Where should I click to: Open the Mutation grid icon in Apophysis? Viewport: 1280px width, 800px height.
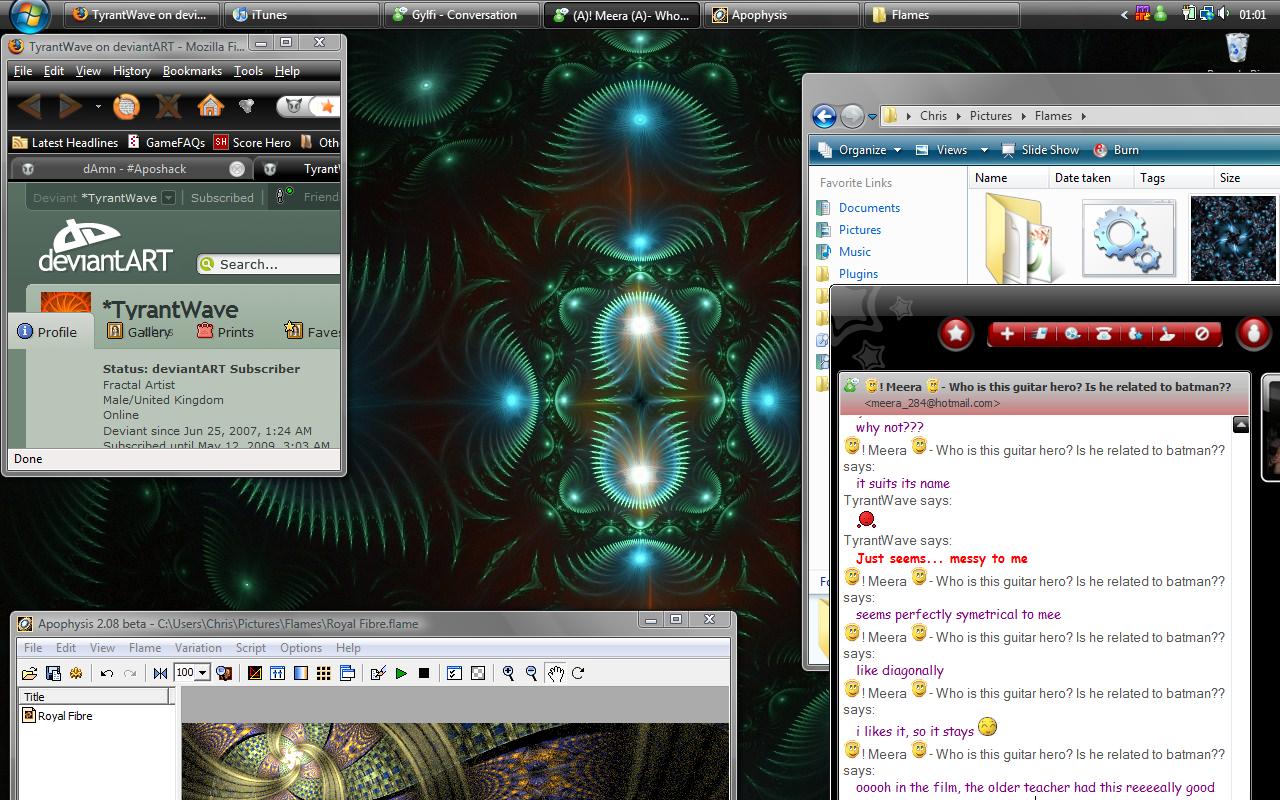pos(323,674)
